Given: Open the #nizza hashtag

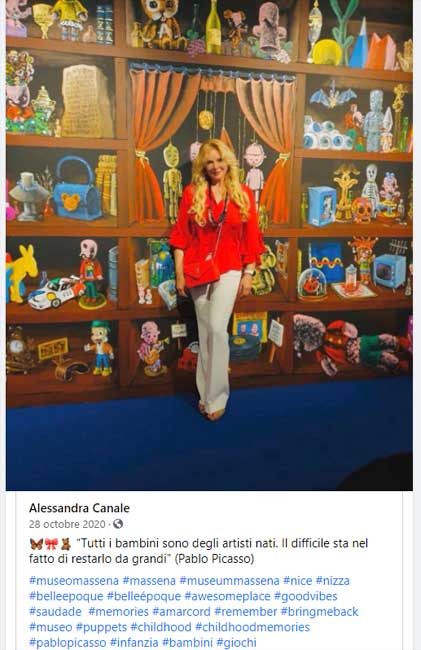Looking at the screenshot, I should pyautogui.click(x=333, y=580).
